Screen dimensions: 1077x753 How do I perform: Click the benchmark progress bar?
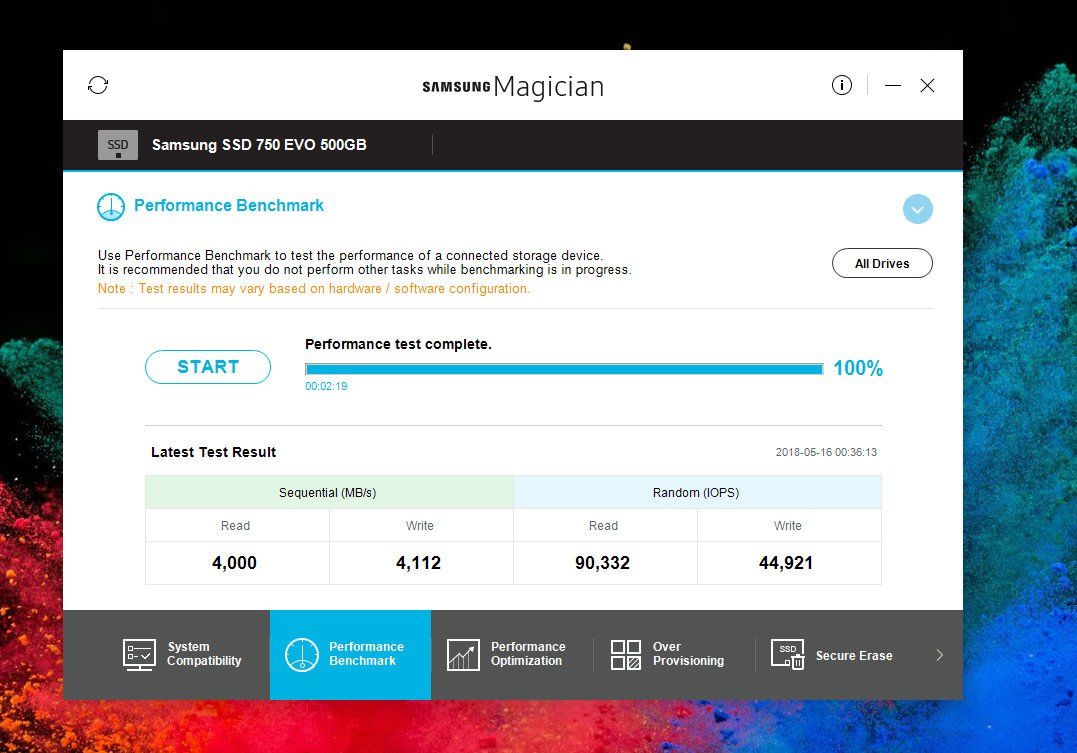point(564,369)
